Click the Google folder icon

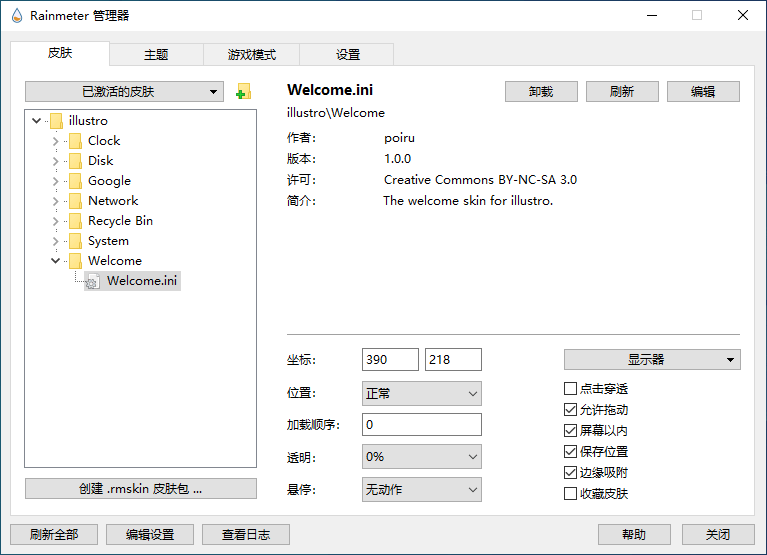click(75, 181)
